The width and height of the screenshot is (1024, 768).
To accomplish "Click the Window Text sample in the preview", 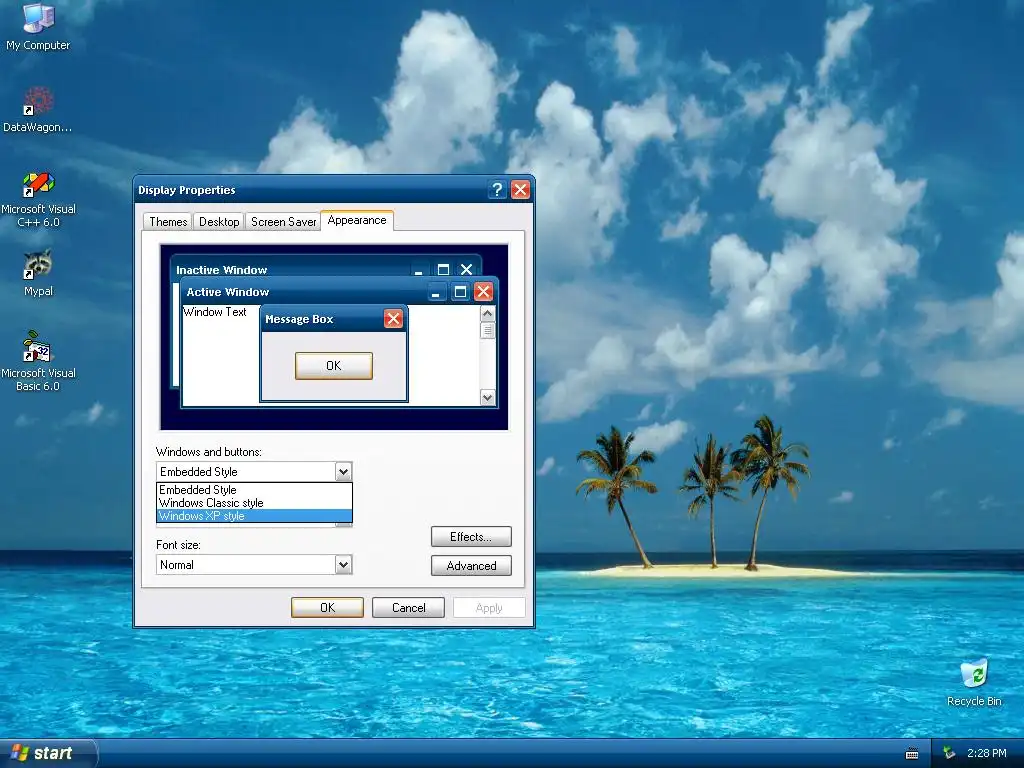I will tap(215, 312).
